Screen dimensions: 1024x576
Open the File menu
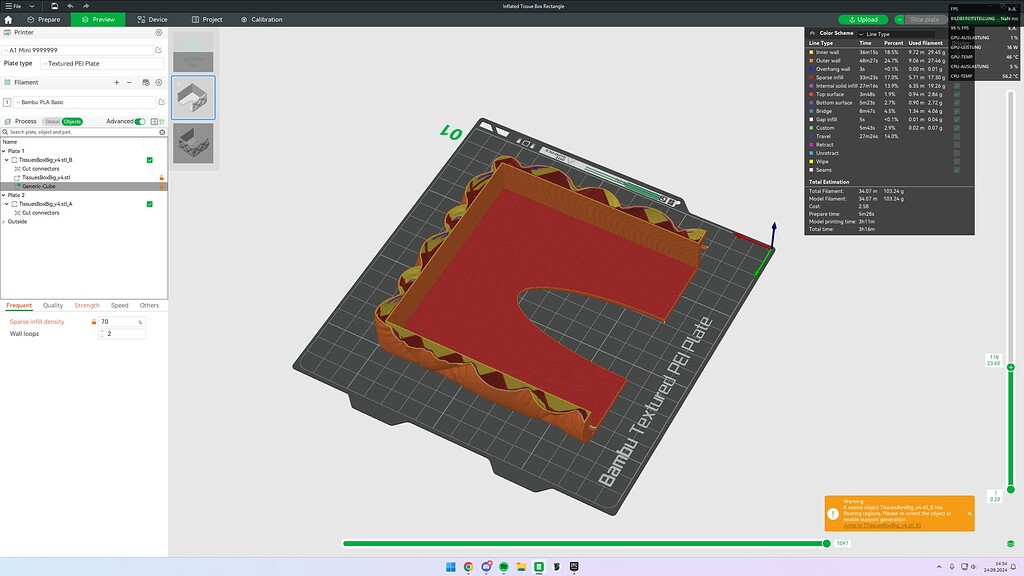[14, 6]
